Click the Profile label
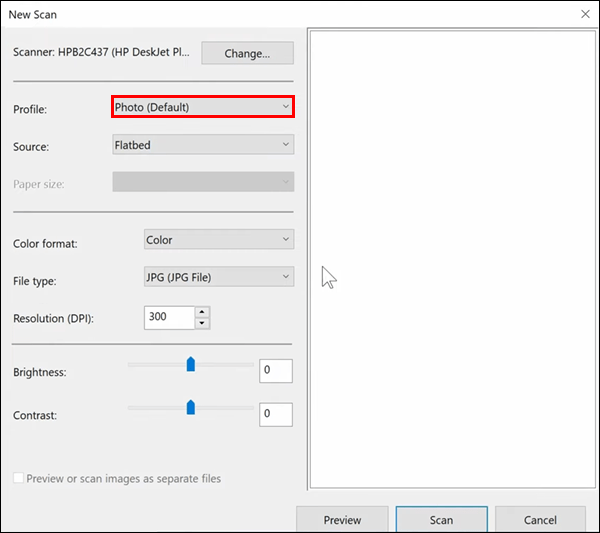600x533 pixels. (30, 109)
